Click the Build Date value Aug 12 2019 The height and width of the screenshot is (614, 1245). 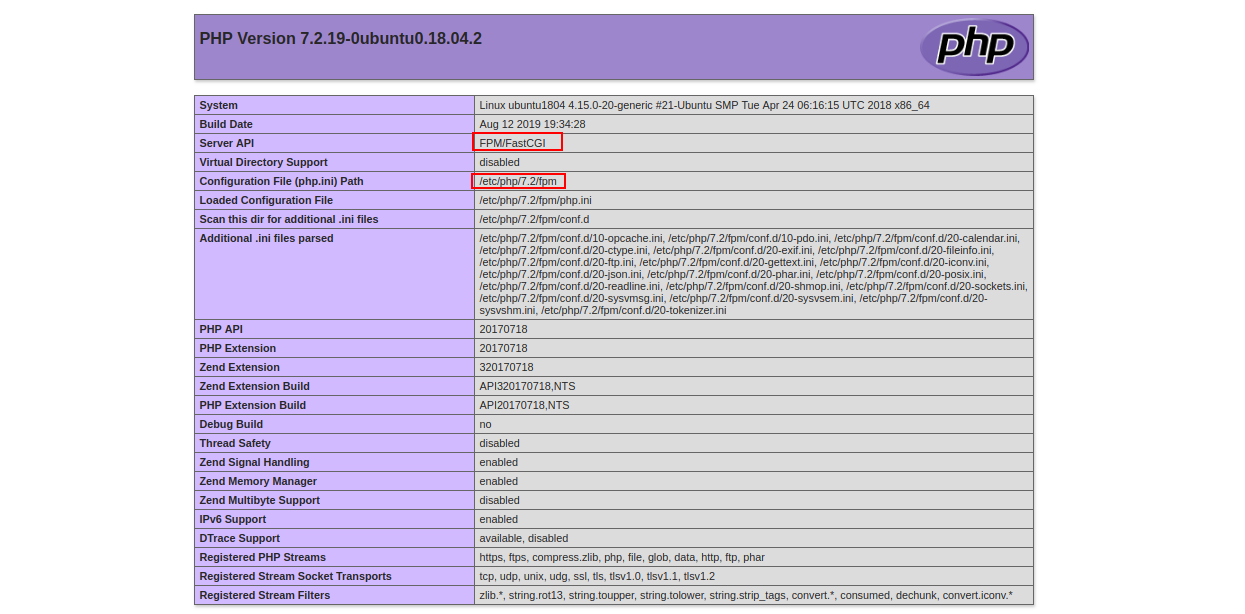(532, 124)
